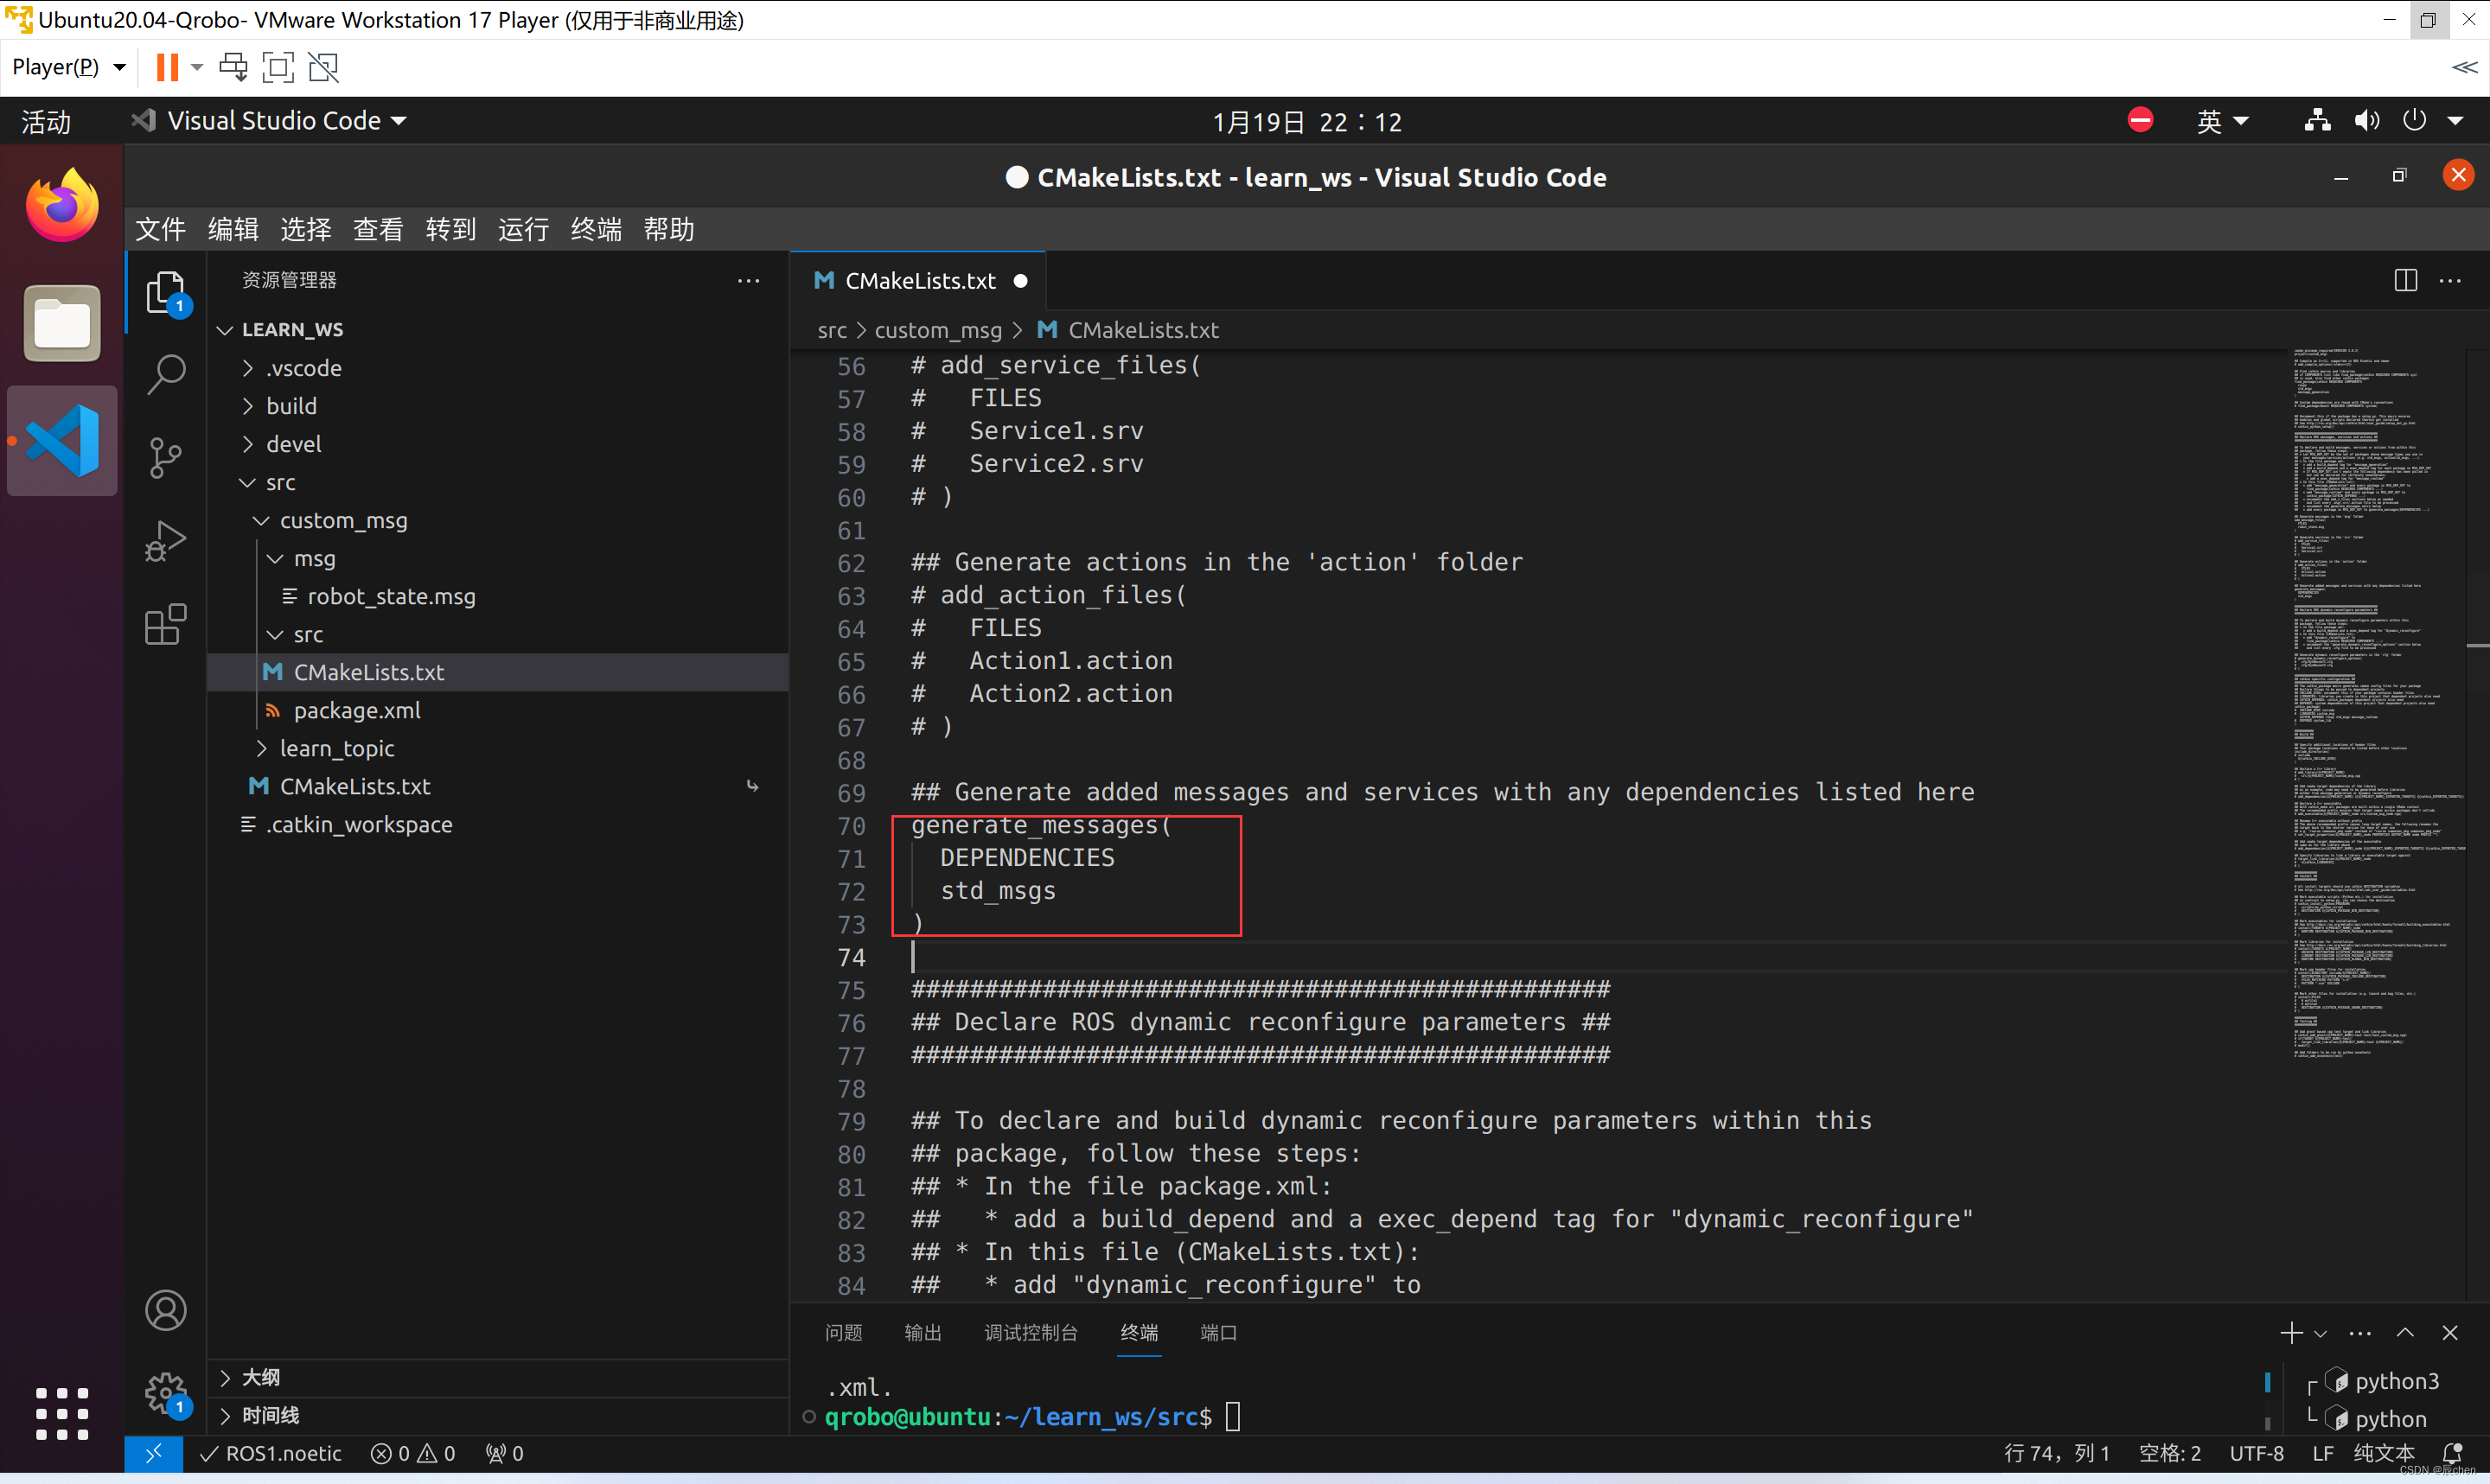Screen dimensions: 2490x1484
Task: Close the terminal panel
Action: [x=2450, y=1333]
